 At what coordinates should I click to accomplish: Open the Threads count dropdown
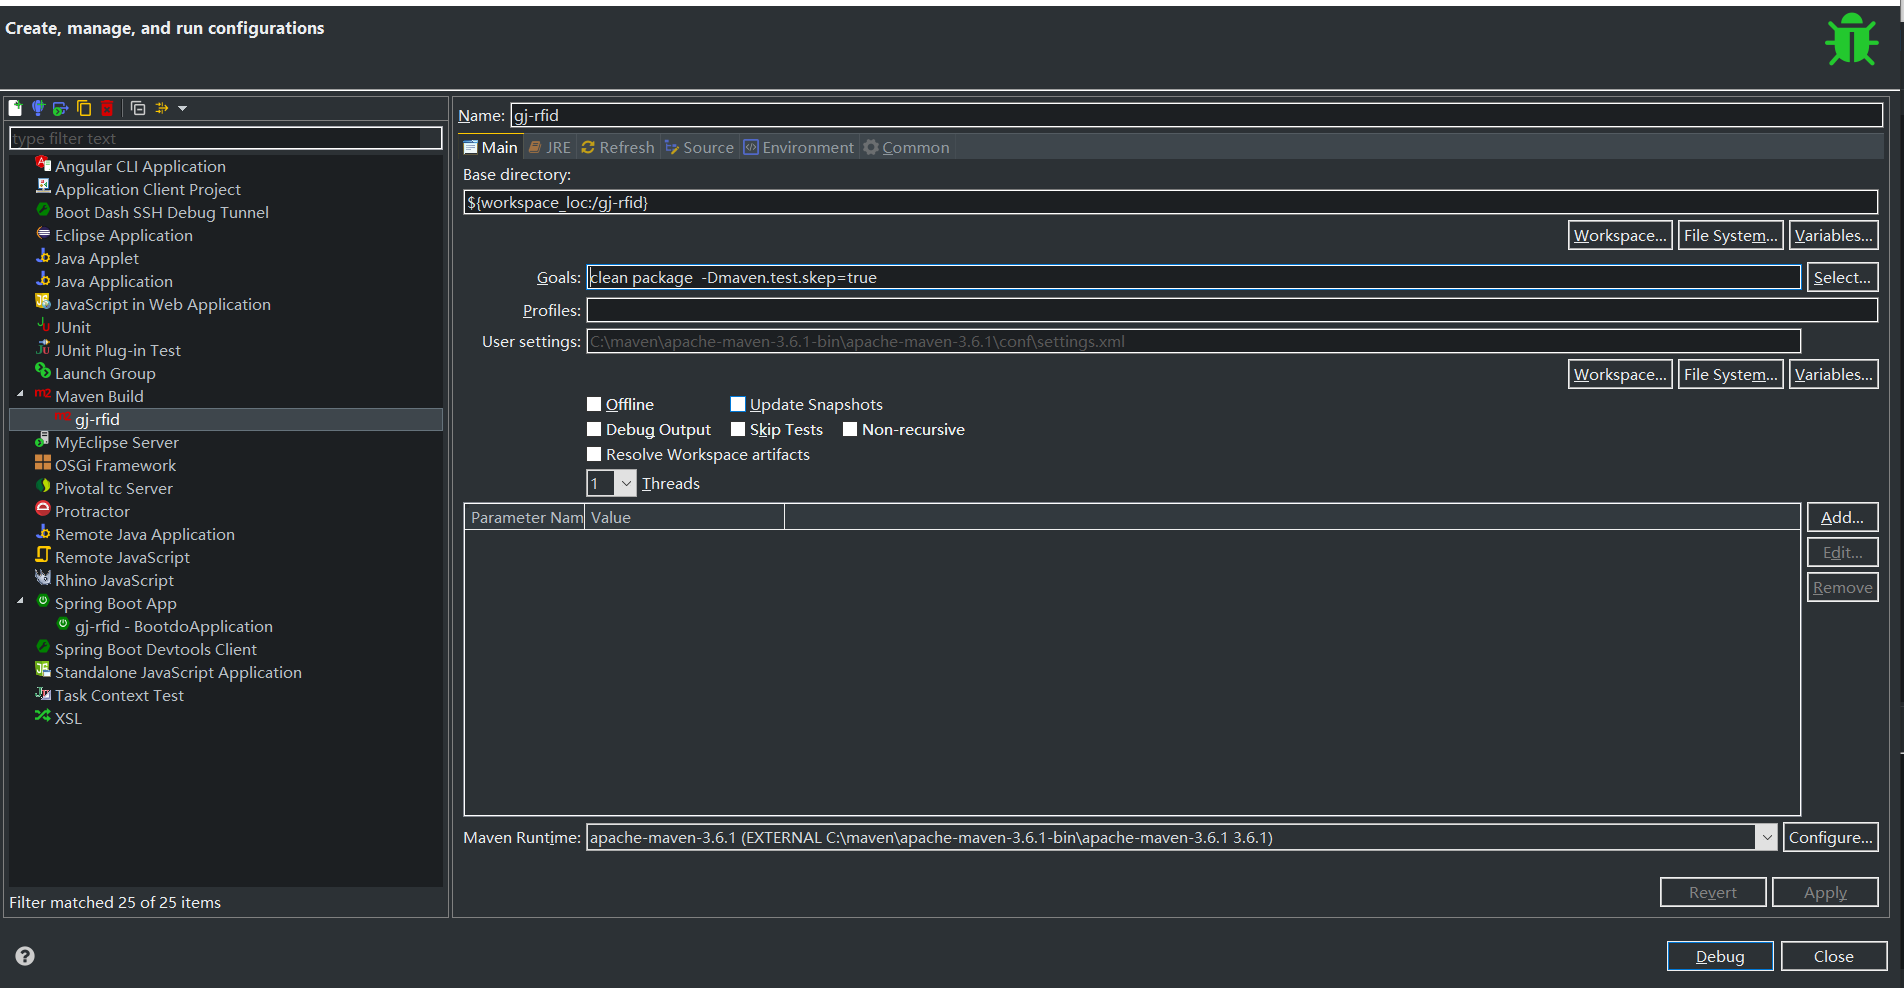pyautogui.click(x=626, y=483)
